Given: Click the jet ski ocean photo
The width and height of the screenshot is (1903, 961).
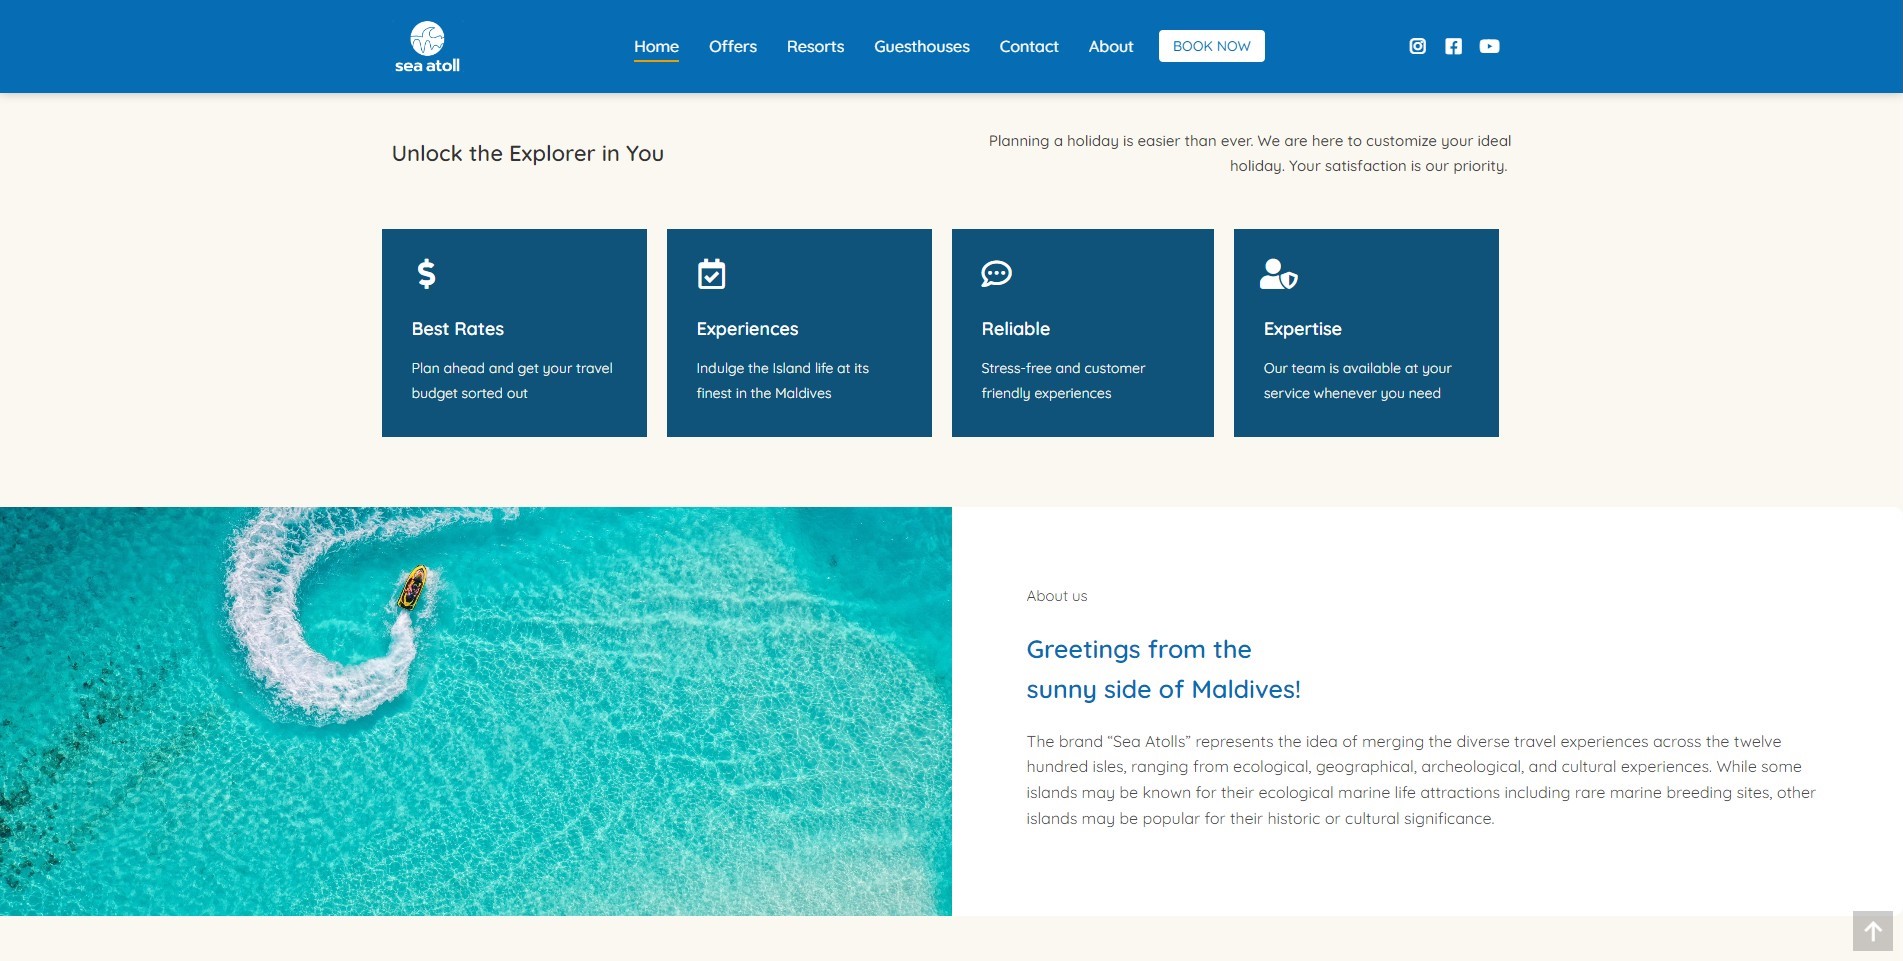Looking at the screenshot, I should pyautogui.click(x=476, y=711).
